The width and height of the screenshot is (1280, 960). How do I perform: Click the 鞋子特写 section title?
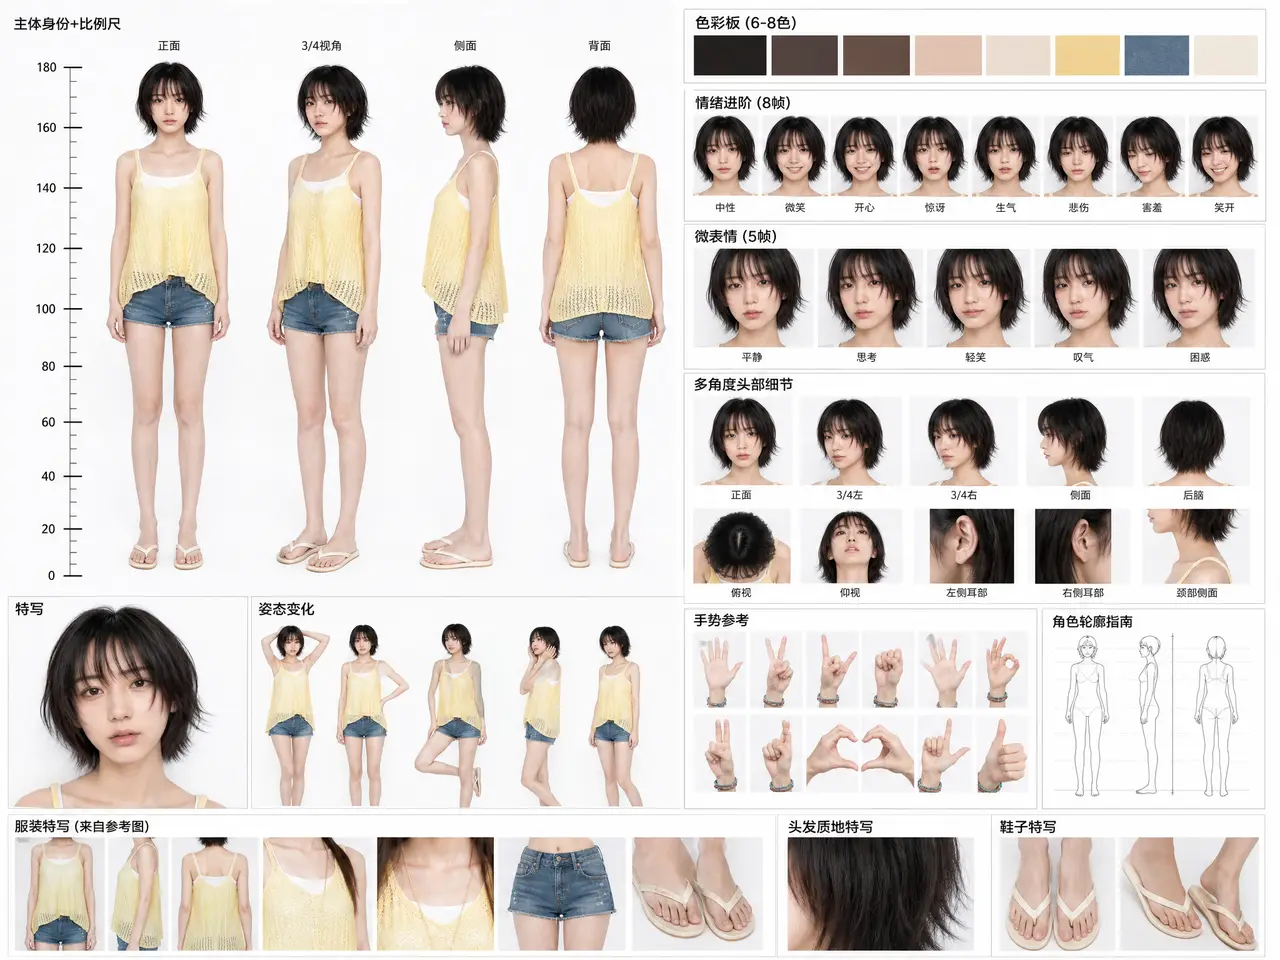click(x=1028, y=827)
